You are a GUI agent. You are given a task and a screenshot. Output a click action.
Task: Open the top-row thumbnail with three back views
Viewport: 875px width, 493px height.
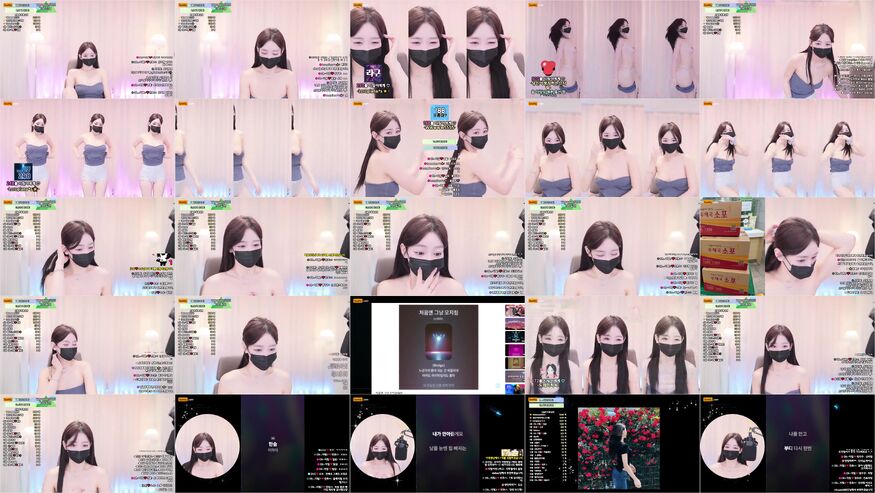[611, 49]
